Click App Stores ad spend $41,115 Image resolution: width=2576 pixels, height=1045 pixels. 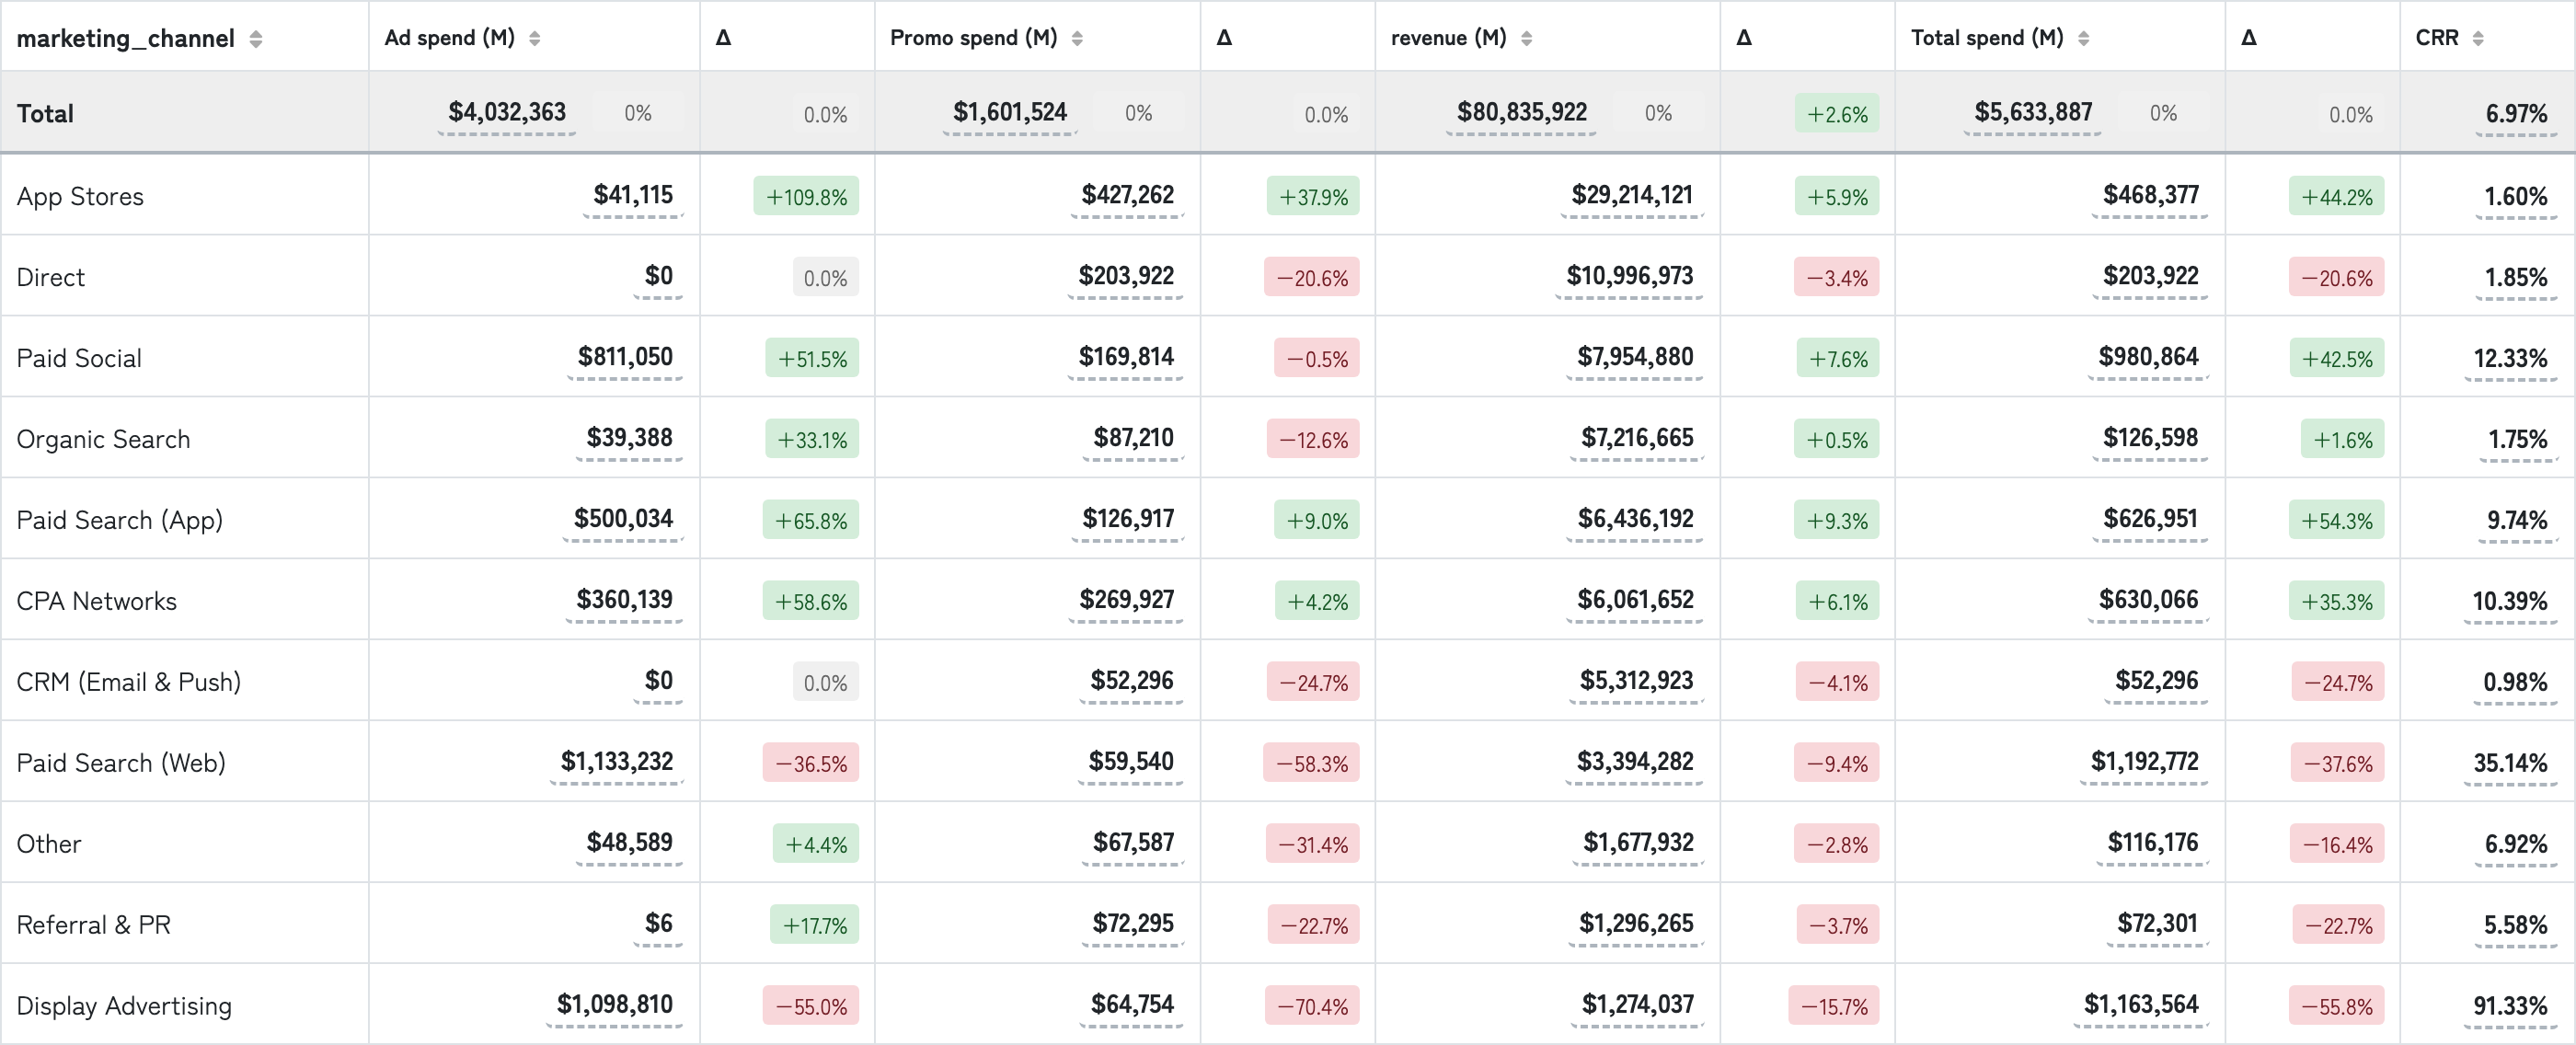pos(633,195)
